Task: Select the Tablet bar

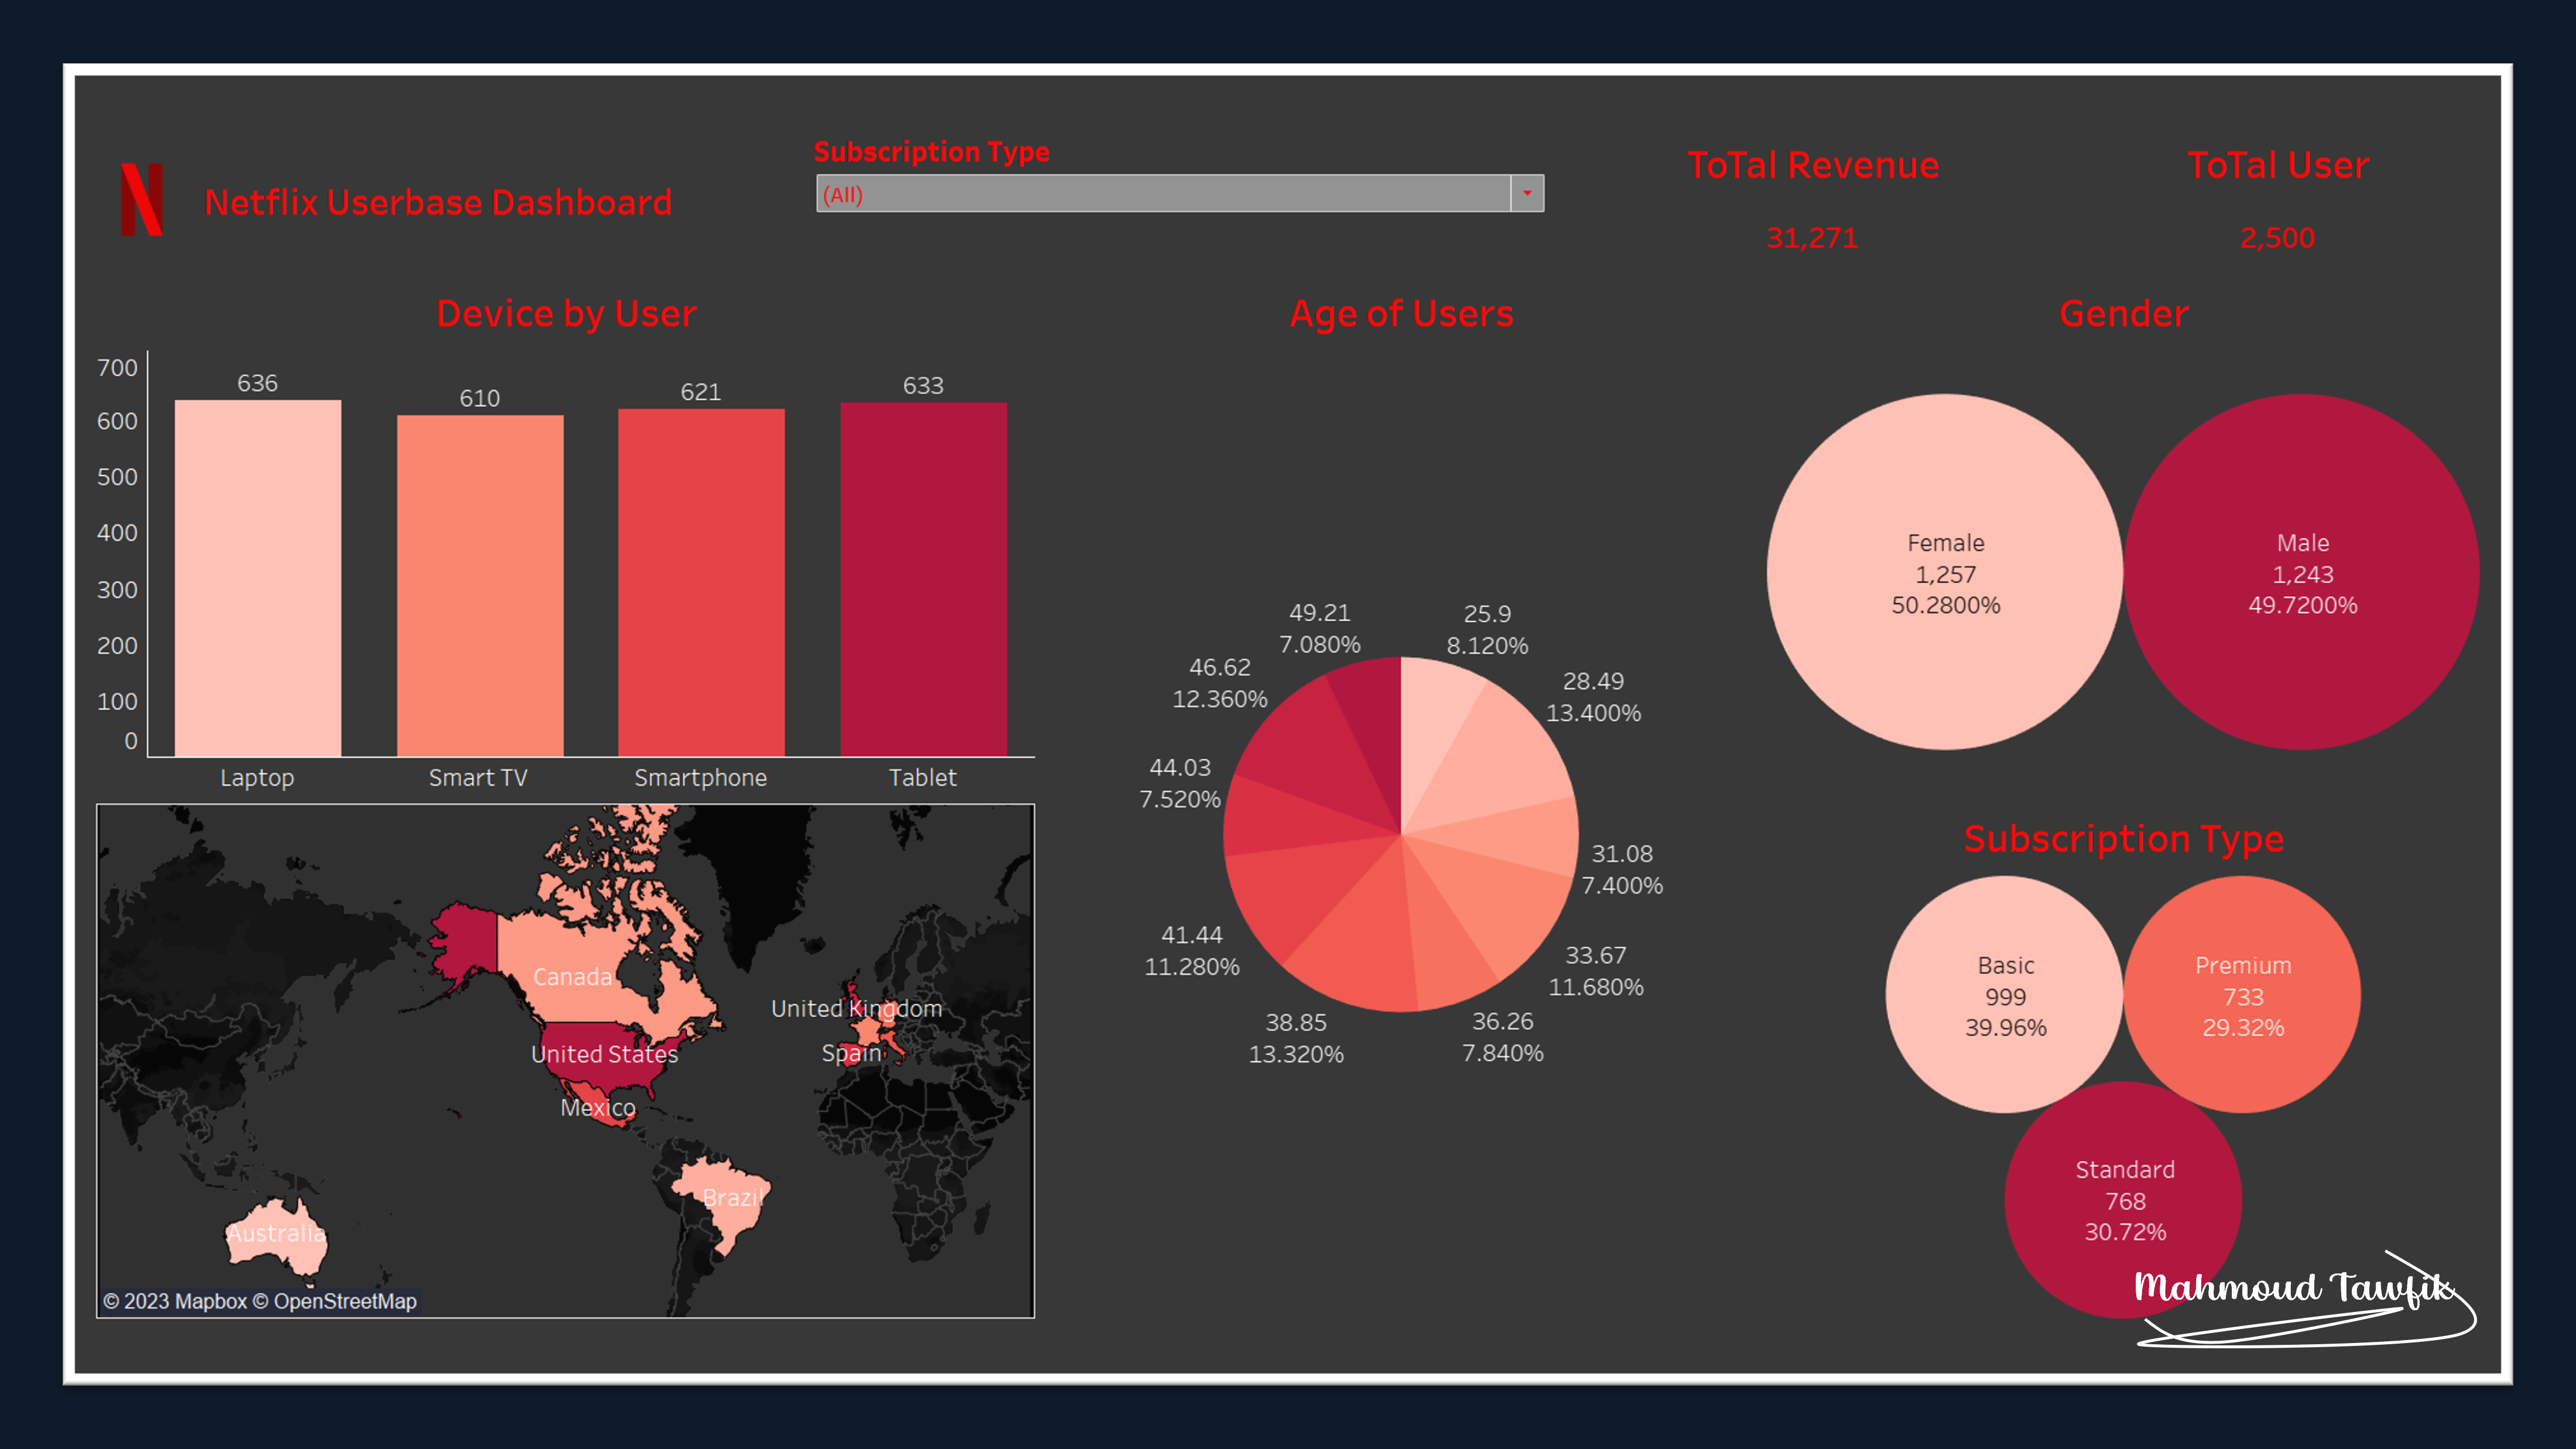Action: 923,579
